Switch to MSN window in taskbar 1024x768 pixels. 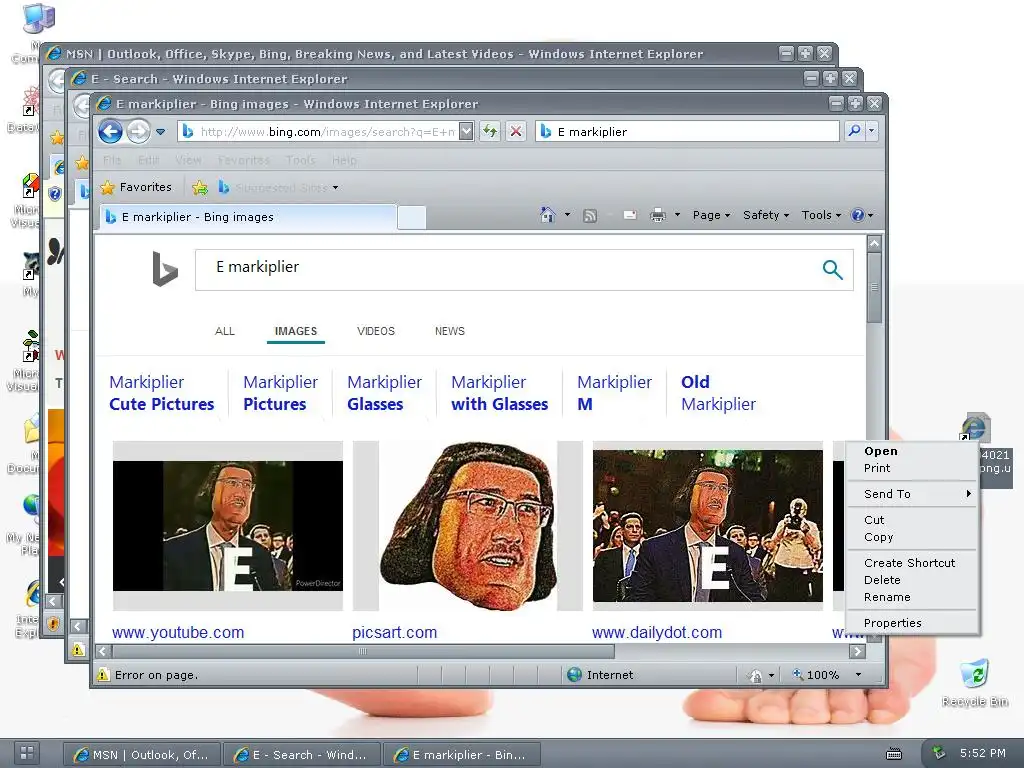click(x=142, y=755)
